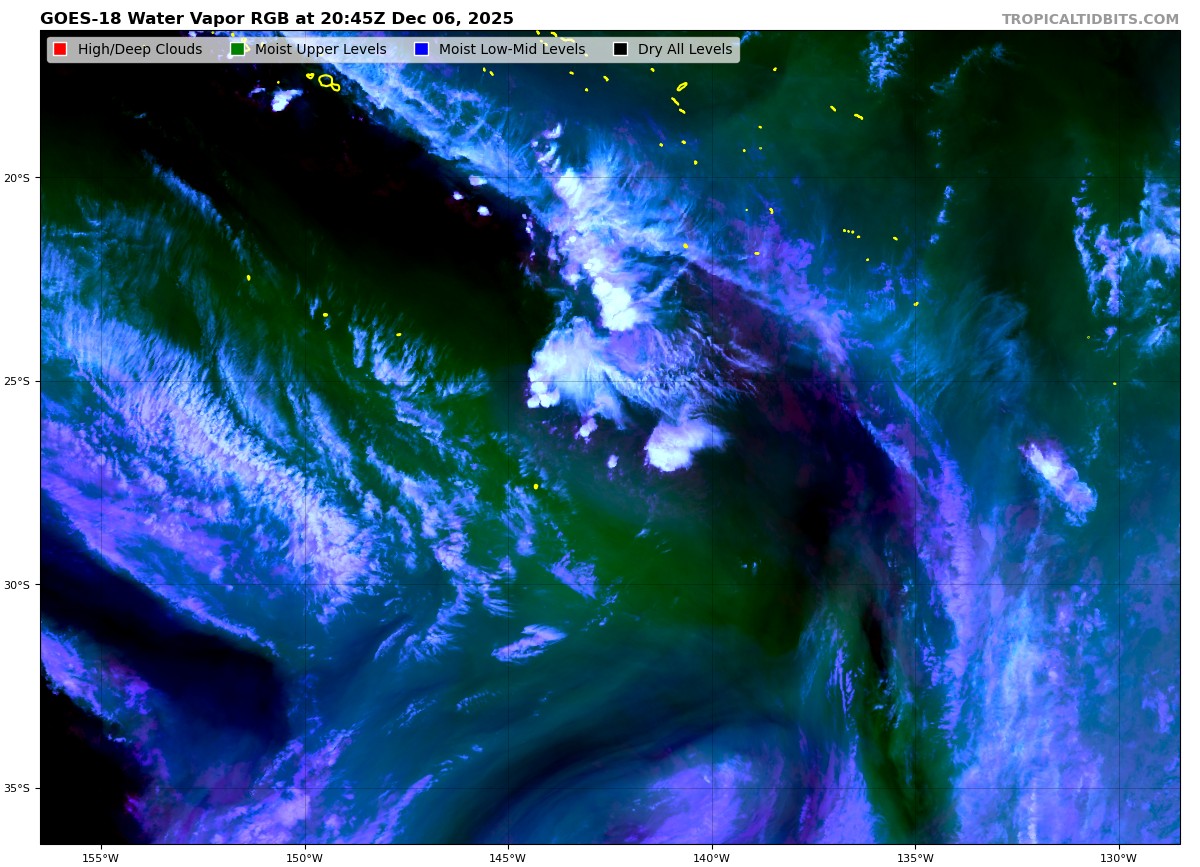Select the High/Deep Clouds legend label

pos(139,50)
